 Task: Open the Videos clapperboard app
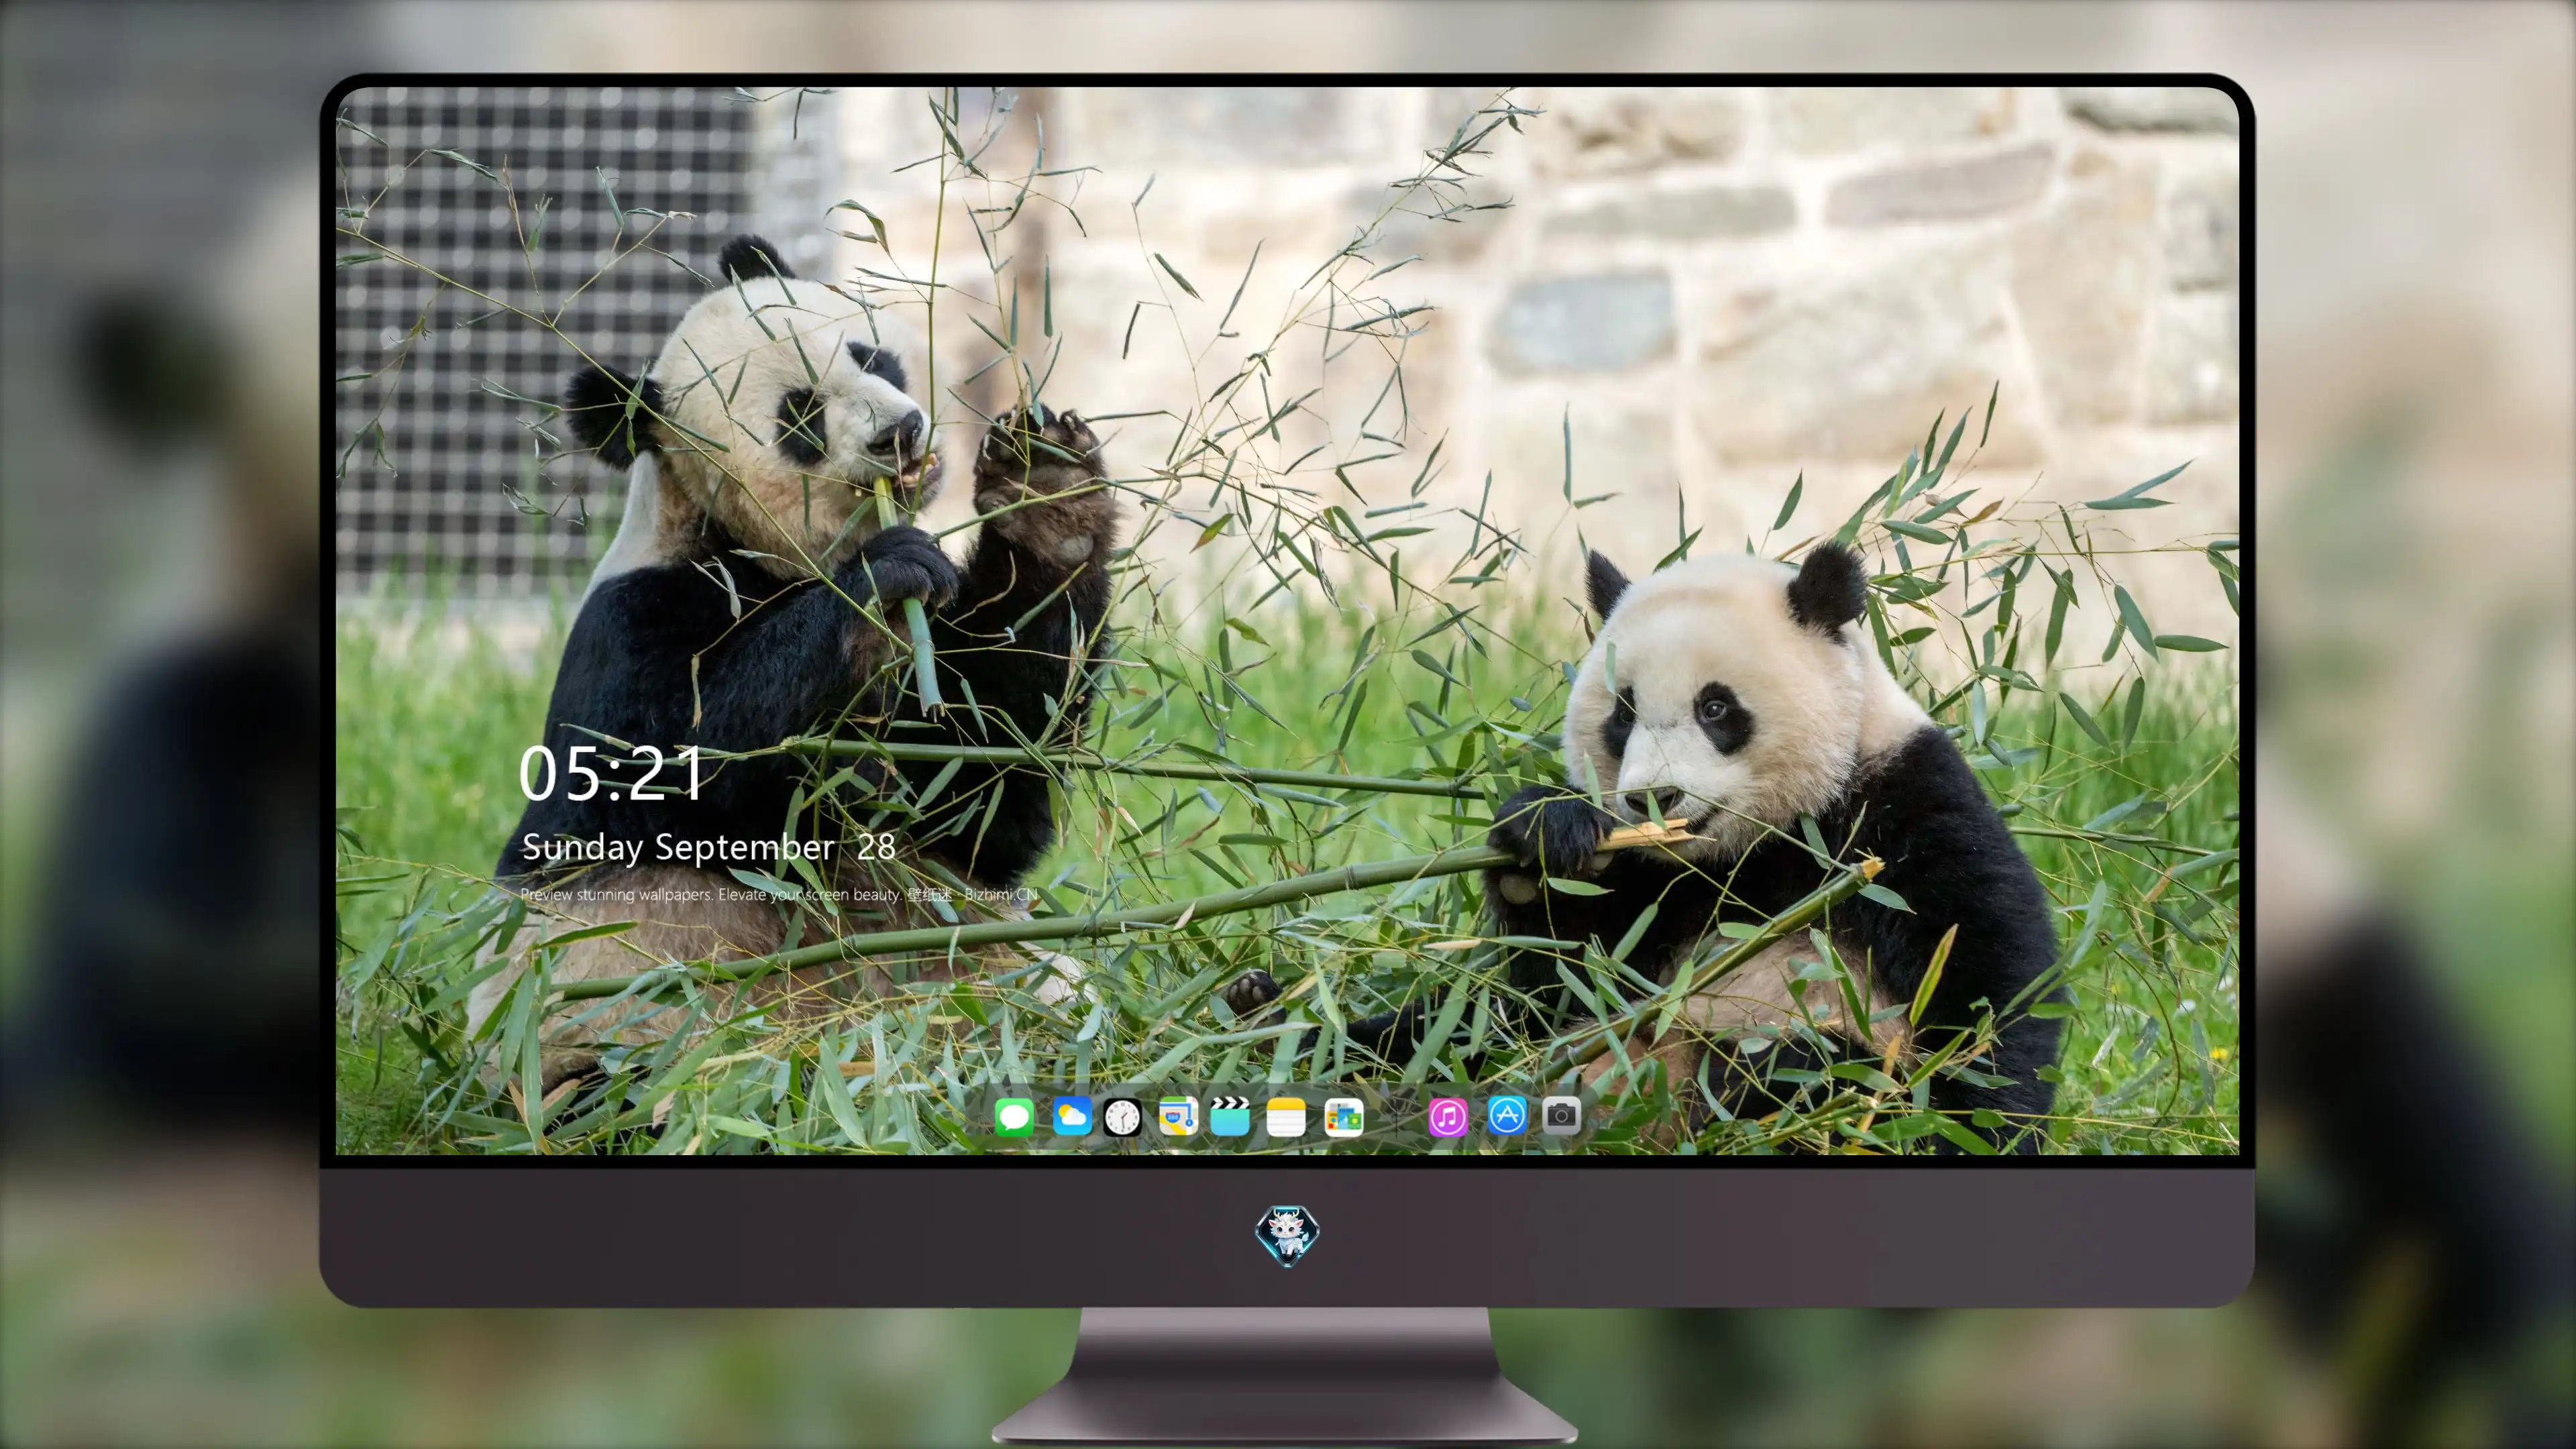[x=1230, y=1116]
